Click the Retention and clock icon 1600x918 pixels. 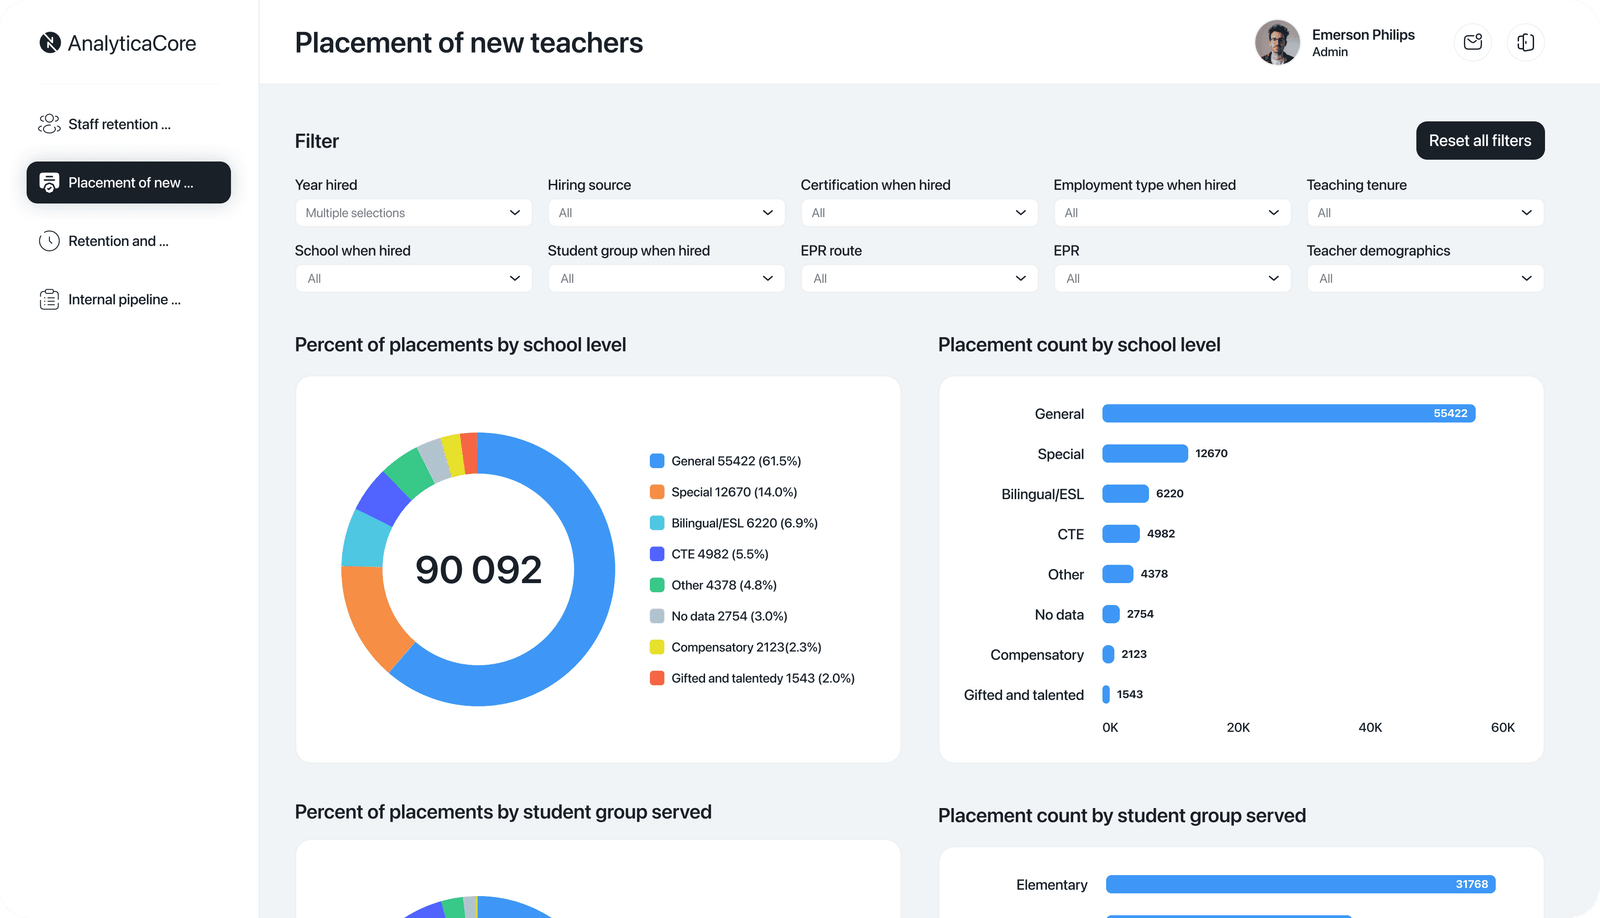49,241
